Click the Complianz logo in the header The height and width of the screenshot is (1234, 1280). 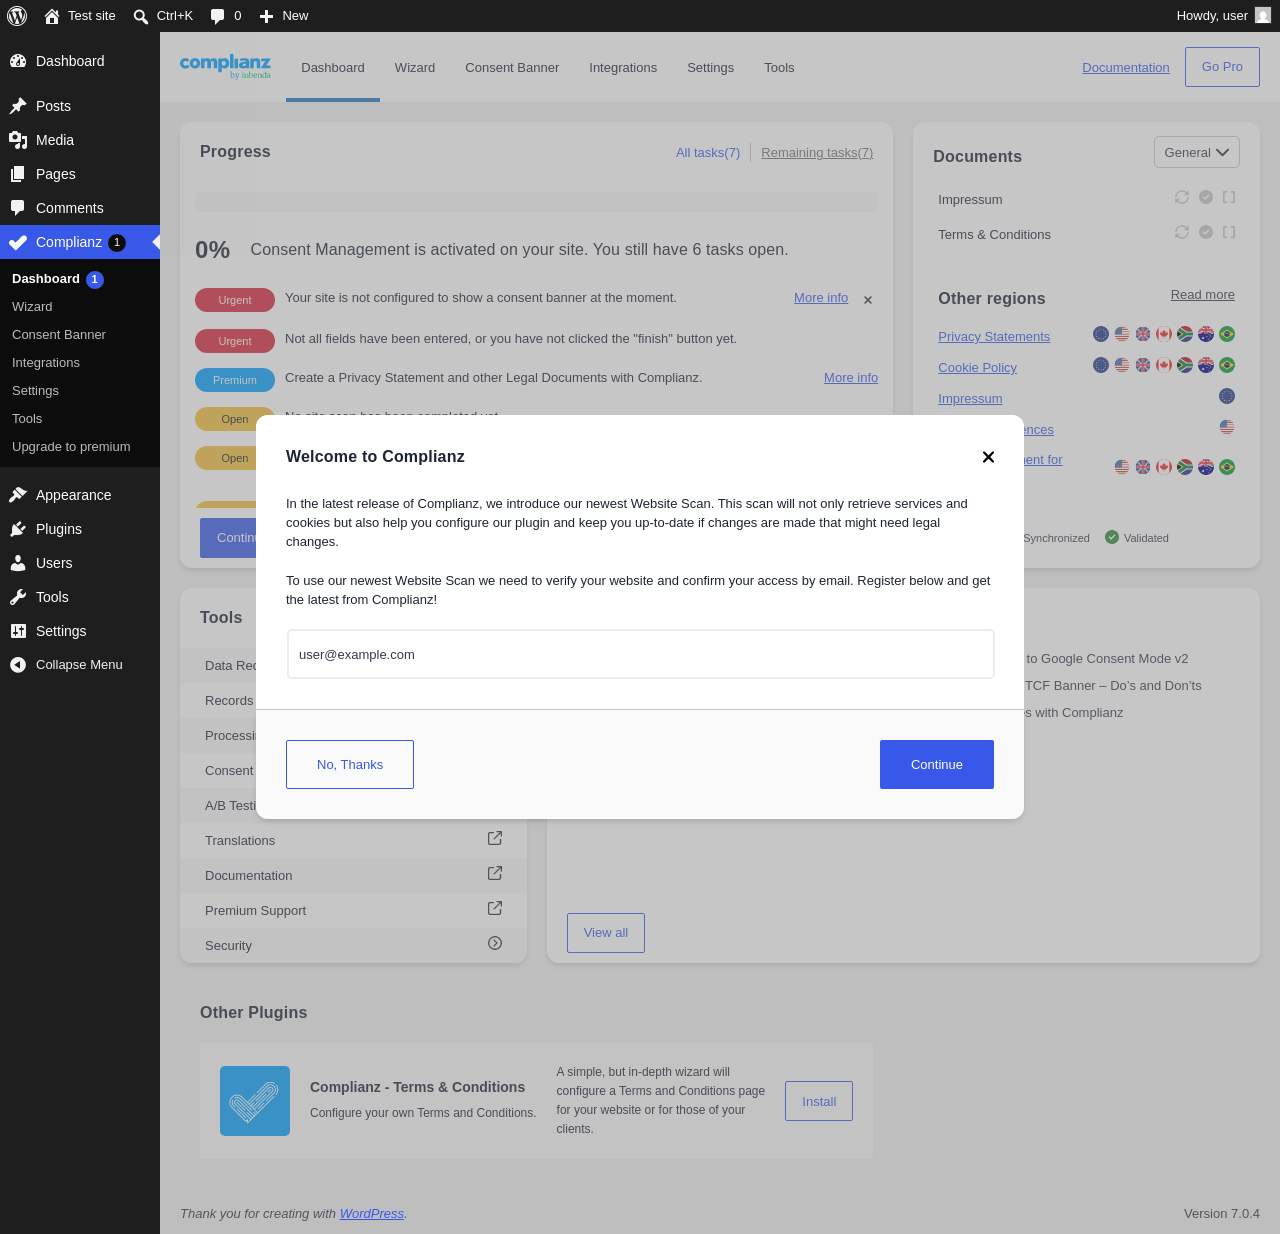point(225,66)
